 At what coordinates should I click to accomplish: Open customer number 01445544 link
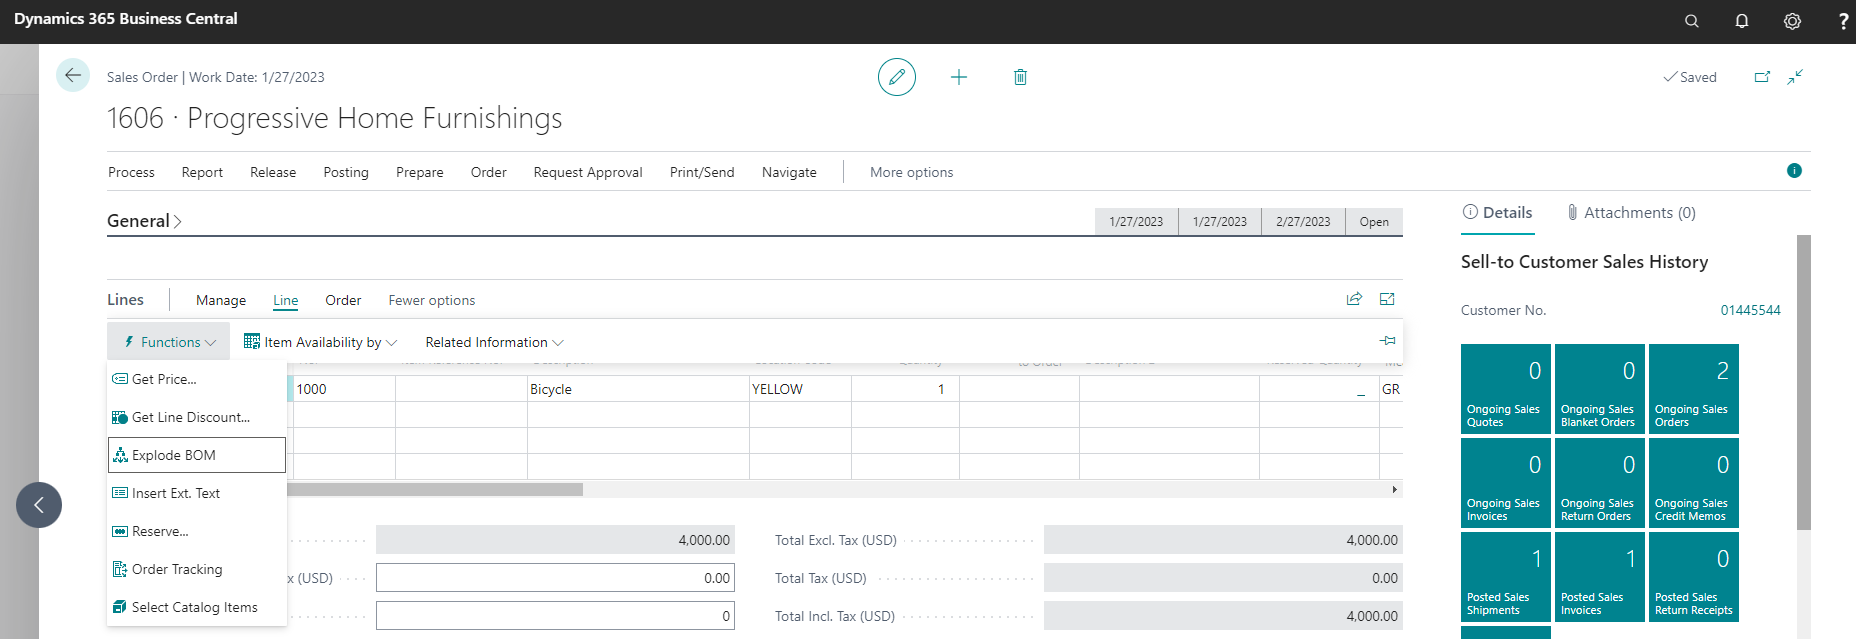point(1750,310)
